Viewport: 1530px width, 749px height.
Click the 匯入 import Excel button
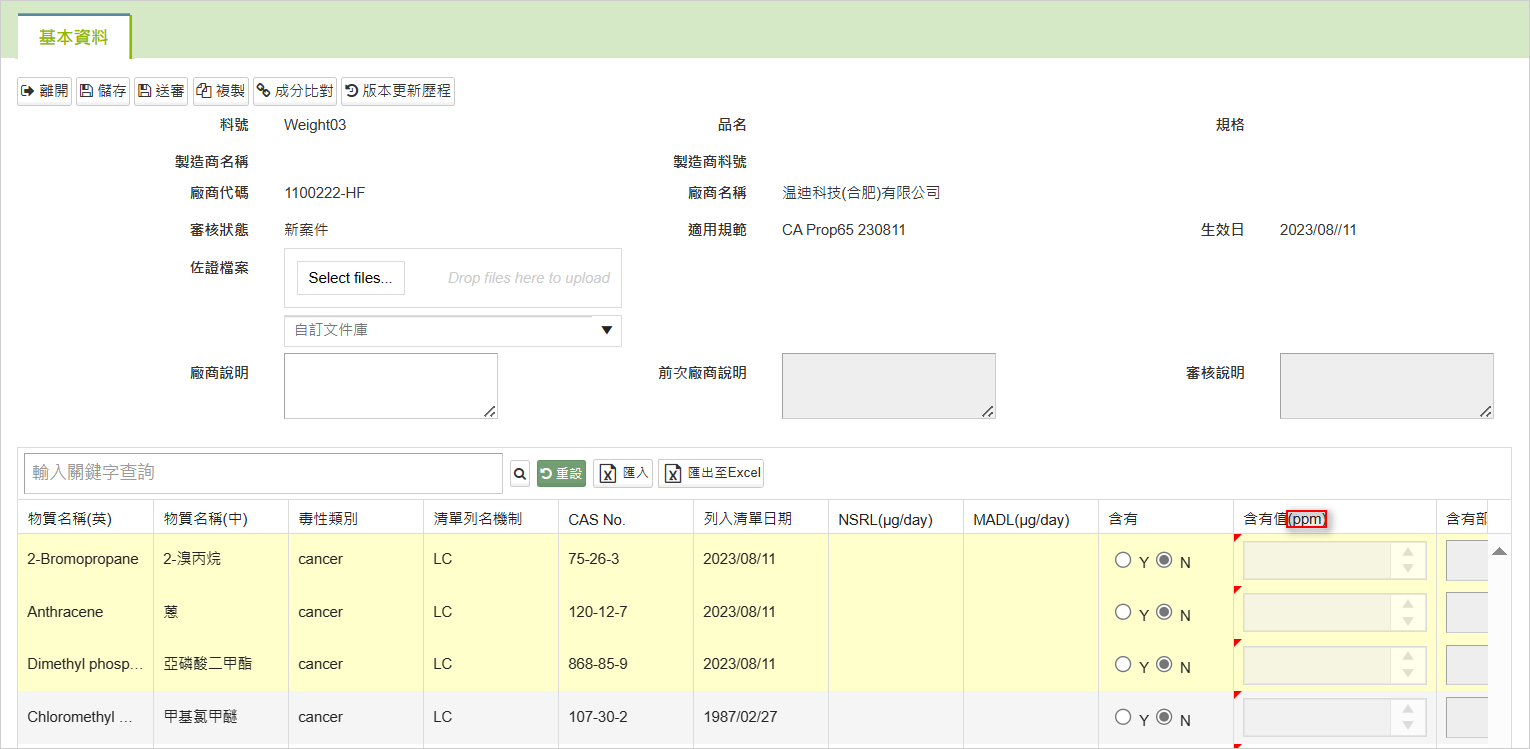pos(623,473)
